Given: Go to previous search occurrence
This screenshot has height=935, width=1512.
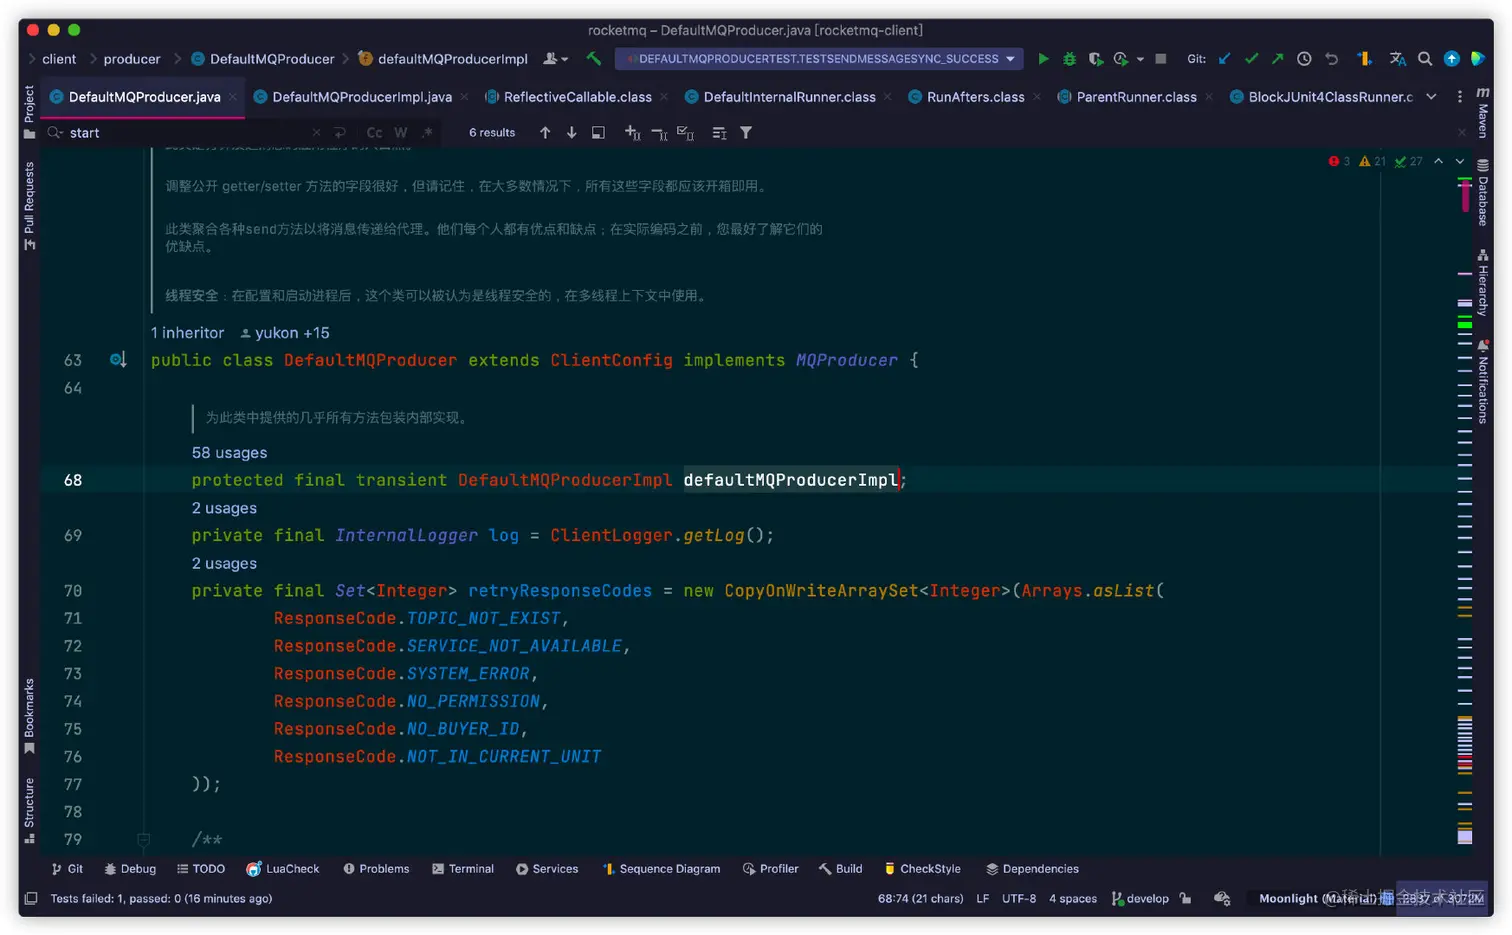Looking at the screenshot, I should click(x=545, y=132).
